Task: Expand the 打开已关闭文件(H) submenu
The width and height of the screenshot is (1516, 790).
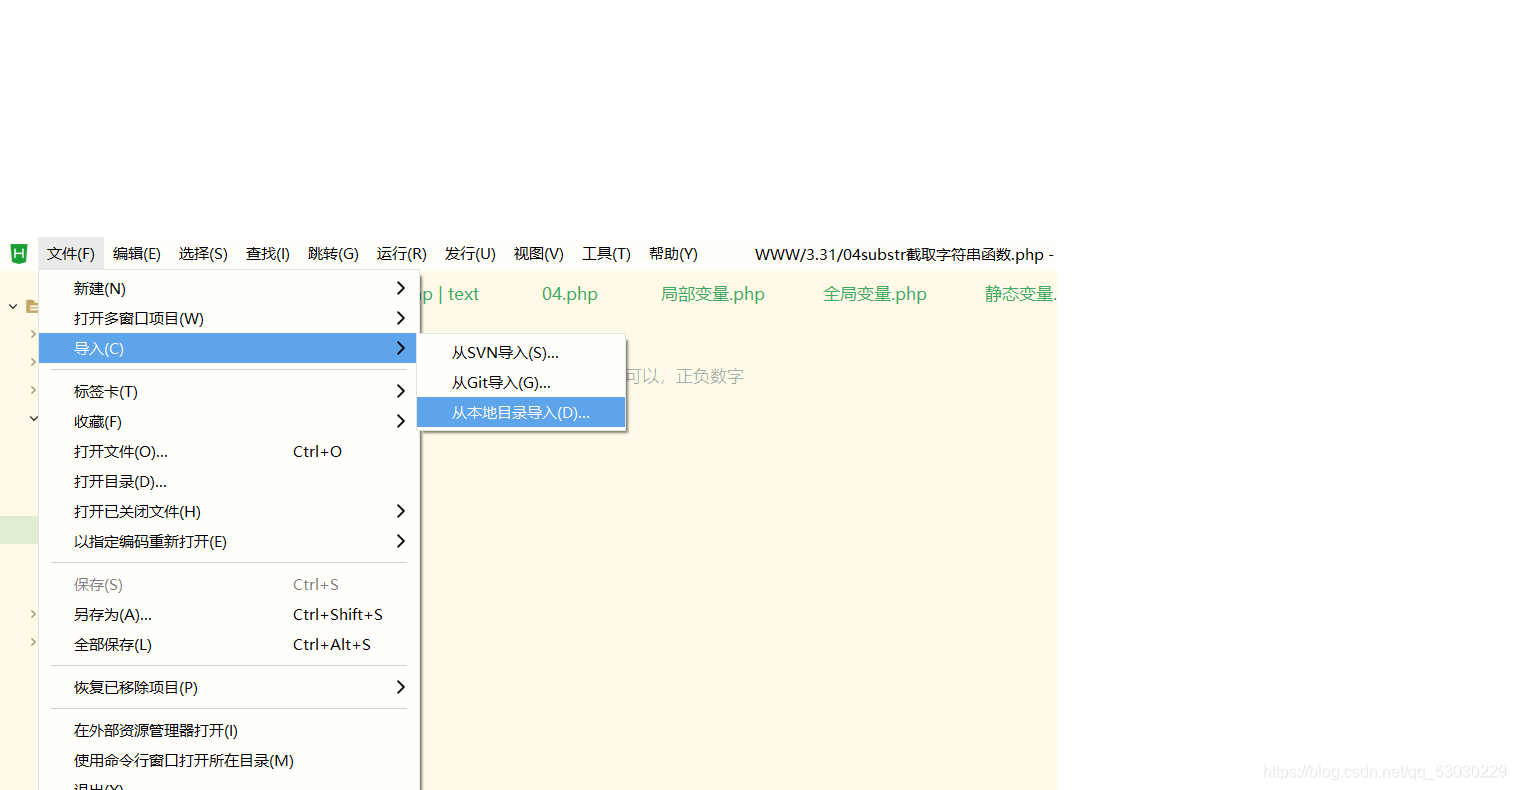Action: (x=399, y=511)
